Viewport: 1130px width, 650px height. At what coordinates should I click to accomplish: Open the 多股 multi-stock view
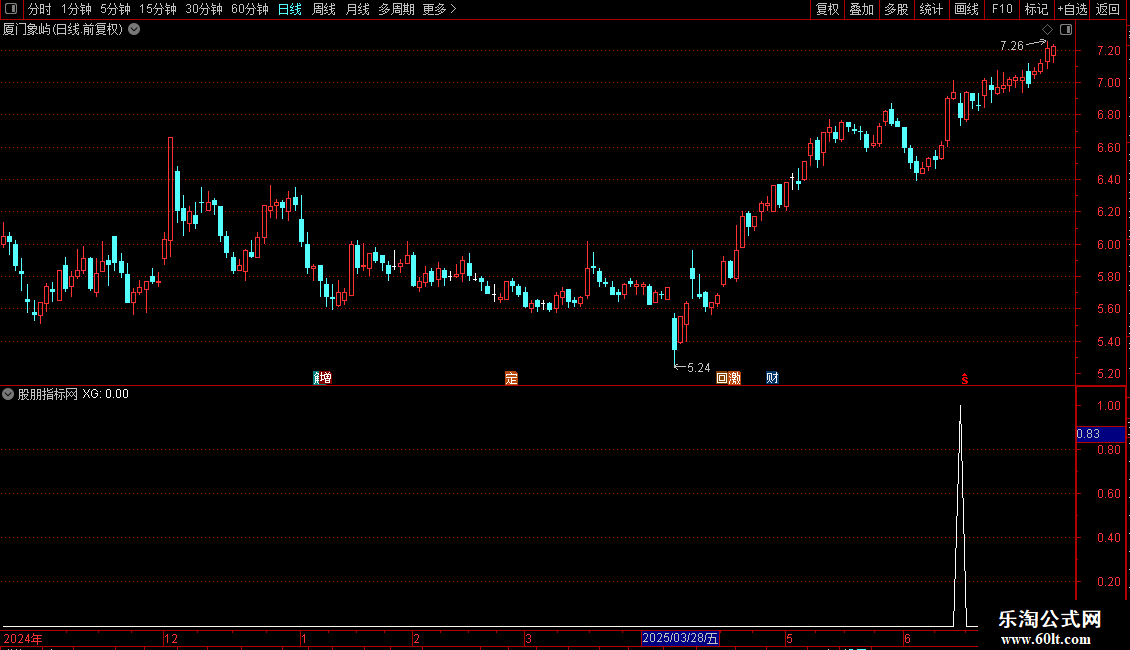(x=896, y=9)
